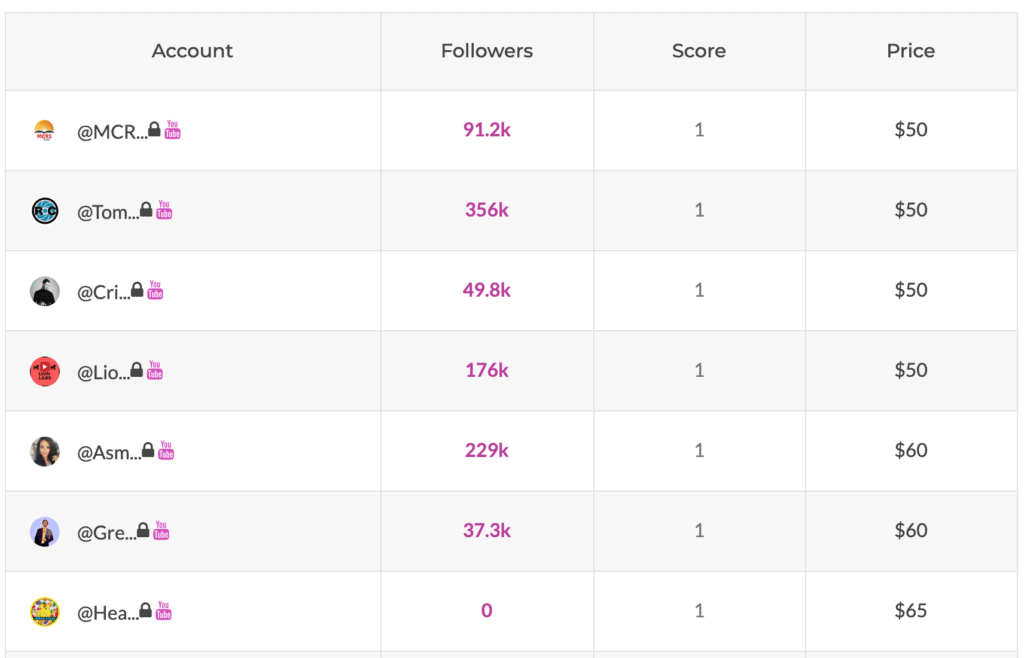Open the @Gre account name link
The image size is (1024, 658).
[106, 532]
